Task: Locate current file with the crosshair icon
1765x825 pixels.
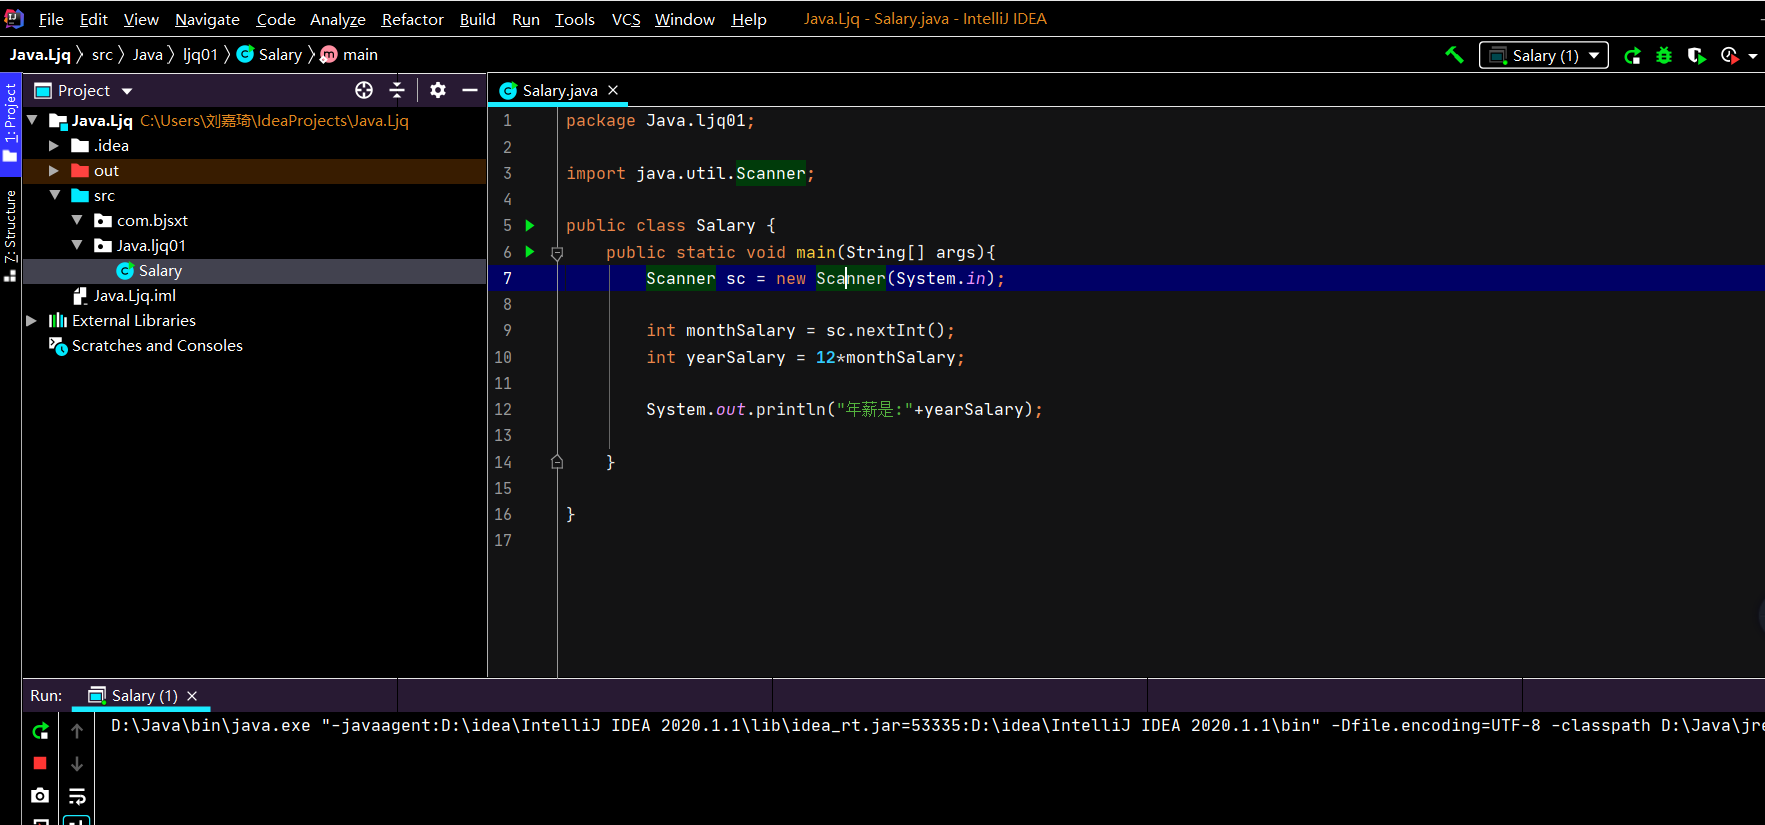Action: click(x=364, y=90)
